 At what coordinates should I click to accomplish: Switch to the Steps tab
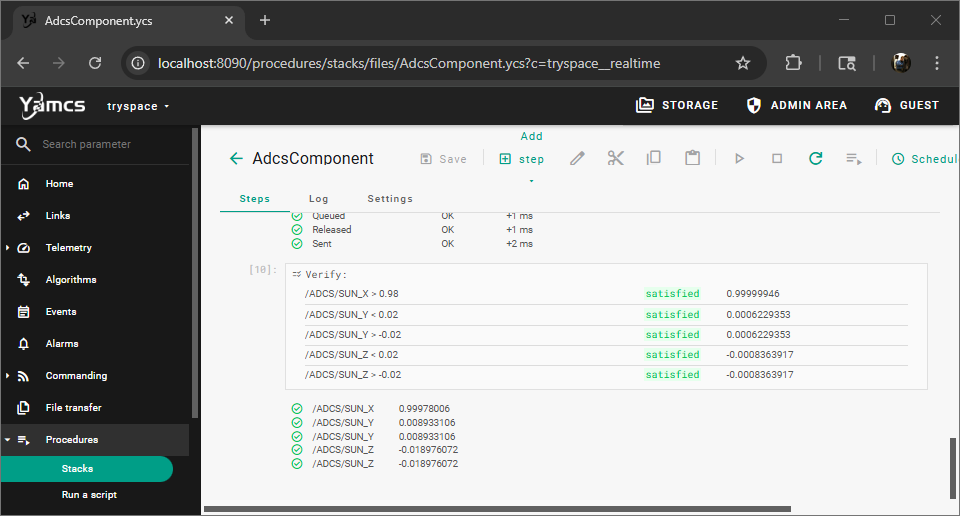(x=255, y=199)
